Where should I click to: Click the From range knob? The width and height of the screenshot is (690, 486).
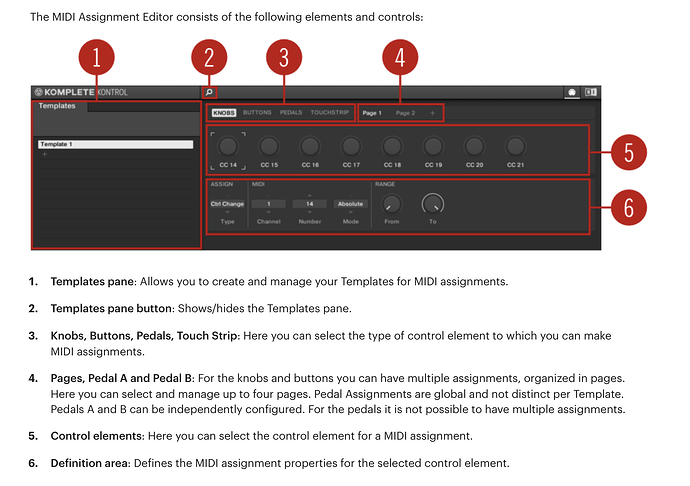tap(391, 204)
